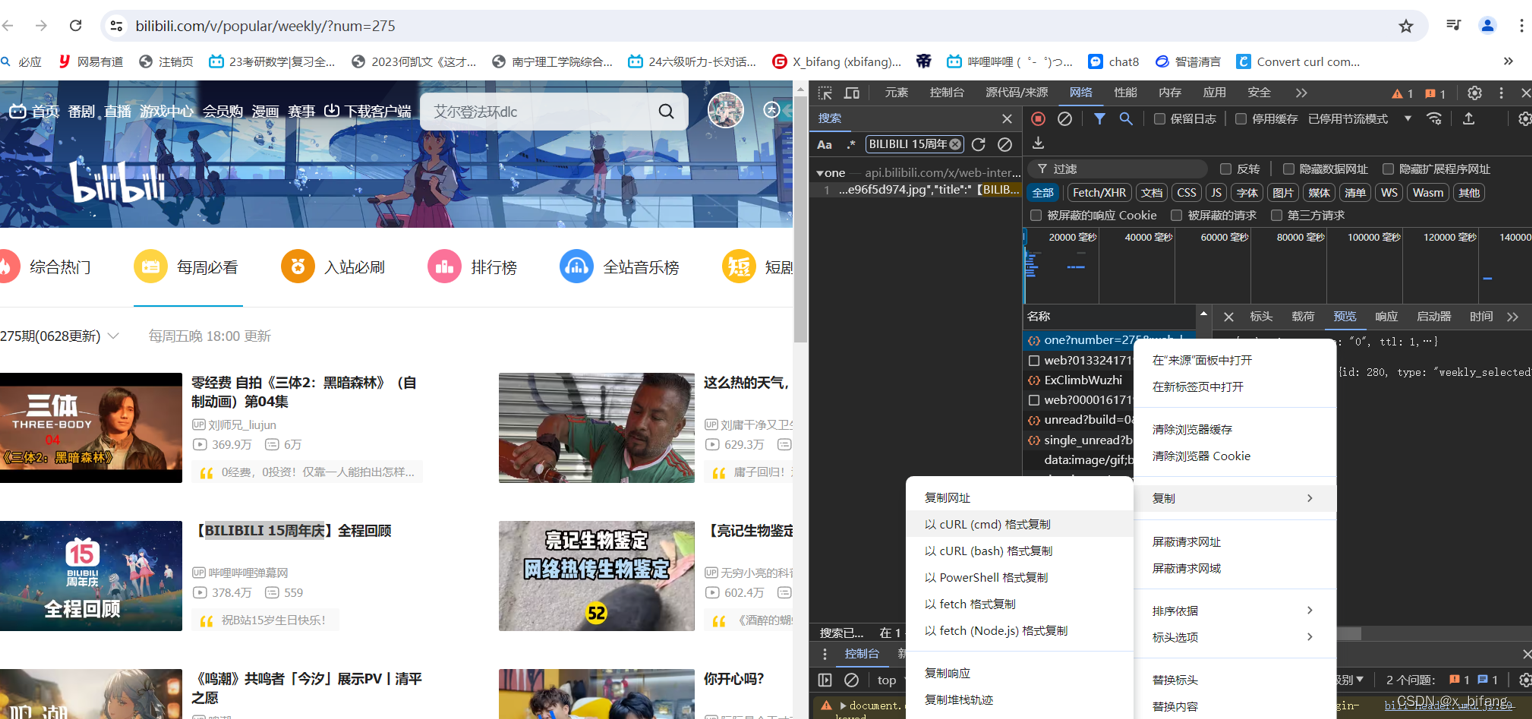The image size is (1532, 719).
Task: Toggle the 反转 invert filter checkbox
Action: 1225,169
